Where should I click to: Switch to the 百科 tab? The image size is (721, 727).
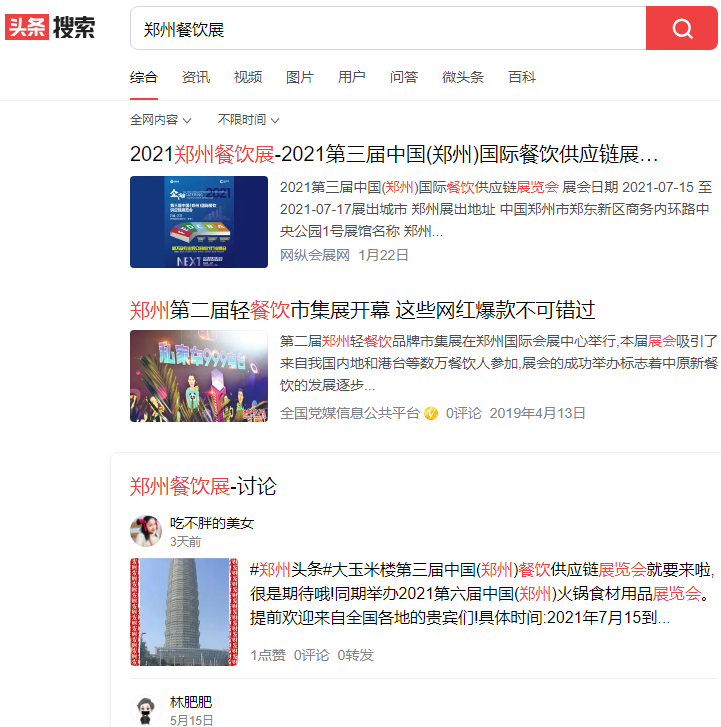(522, 77)
